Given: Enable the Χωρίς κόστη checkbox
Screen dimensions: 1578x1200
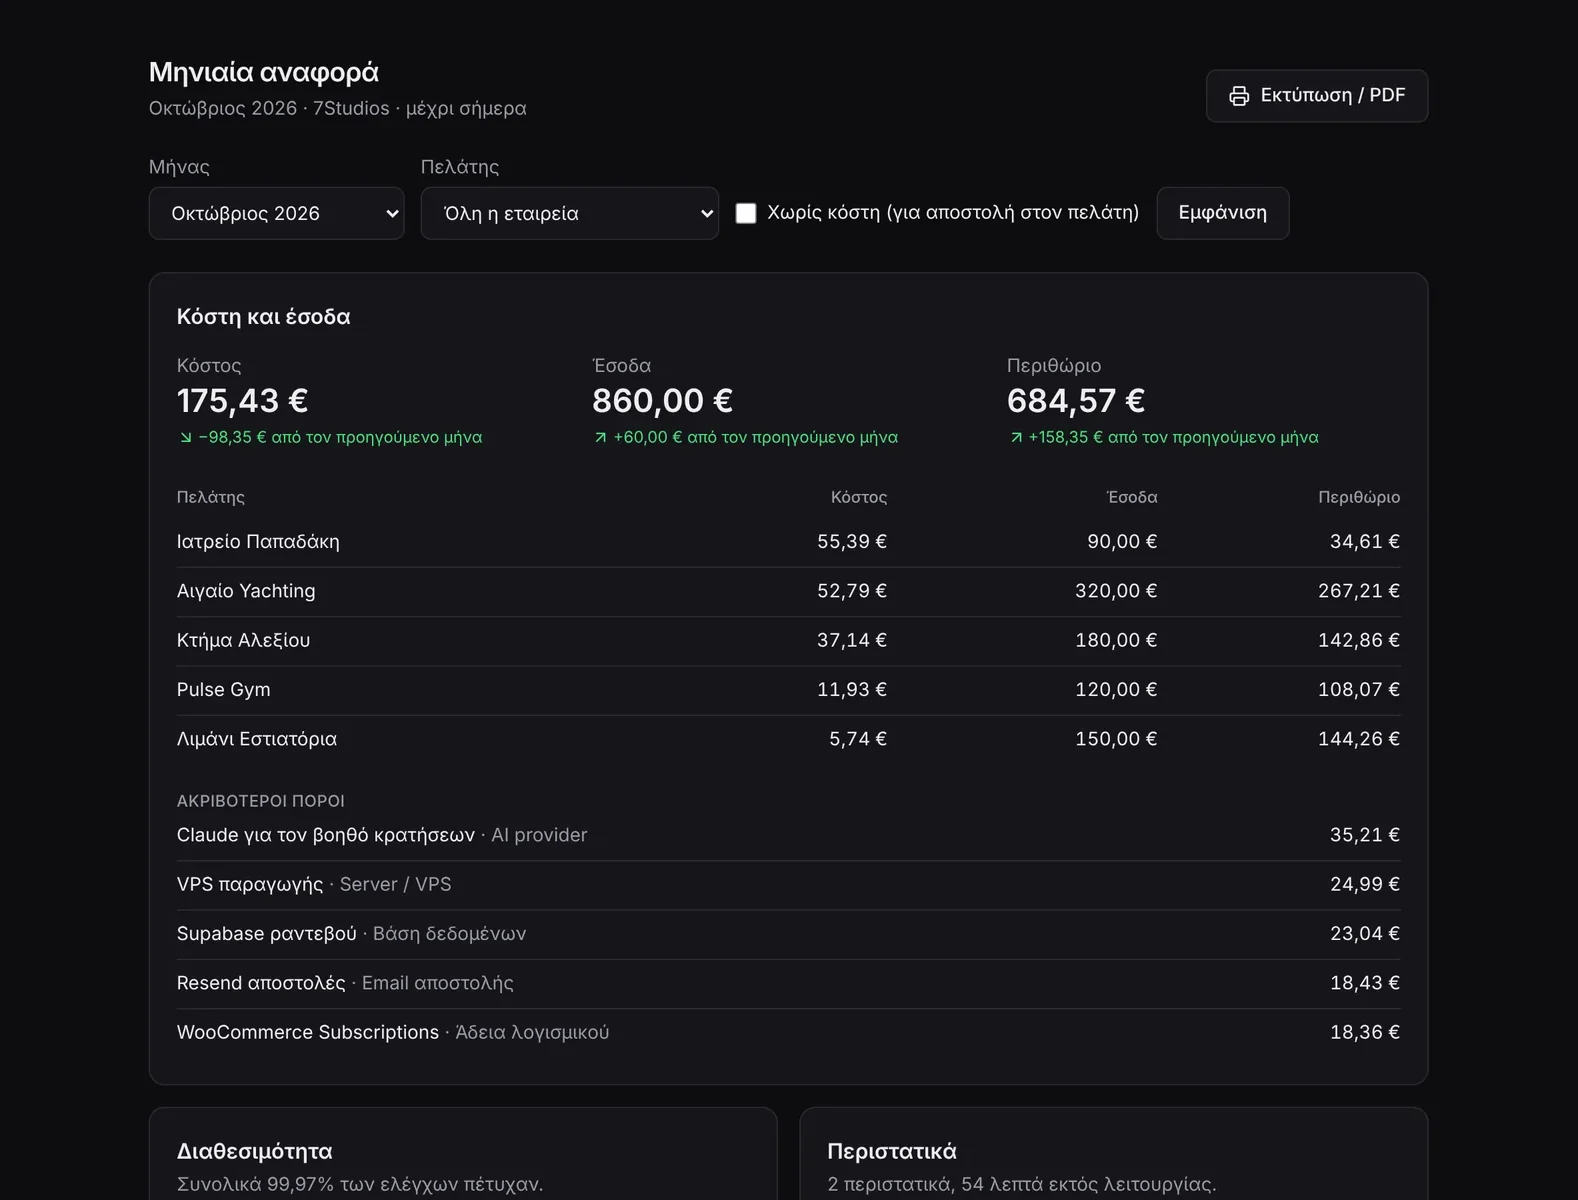Looking at the screenshot, I should coord(746,213).
